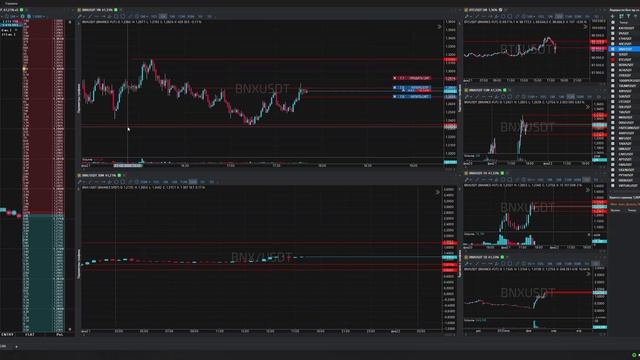Click the red price tag at top resistance line
This screenshot has height=360, width=640.
(x=450, y=60)
